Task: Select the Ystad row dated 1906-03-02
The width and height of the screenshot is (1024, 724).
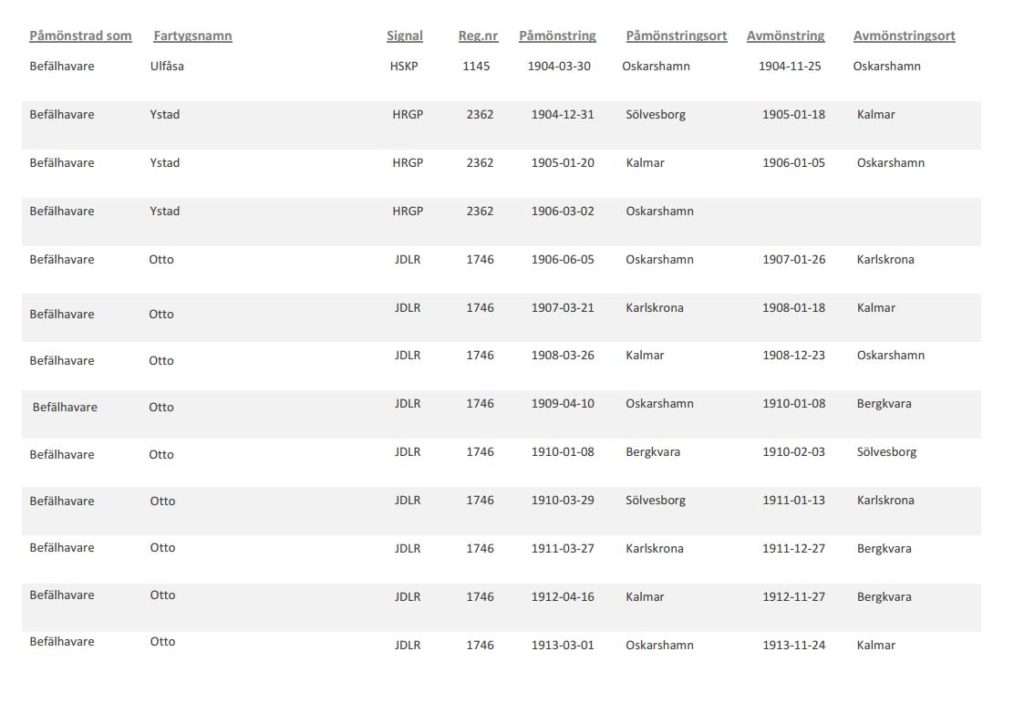Action: 502,221
